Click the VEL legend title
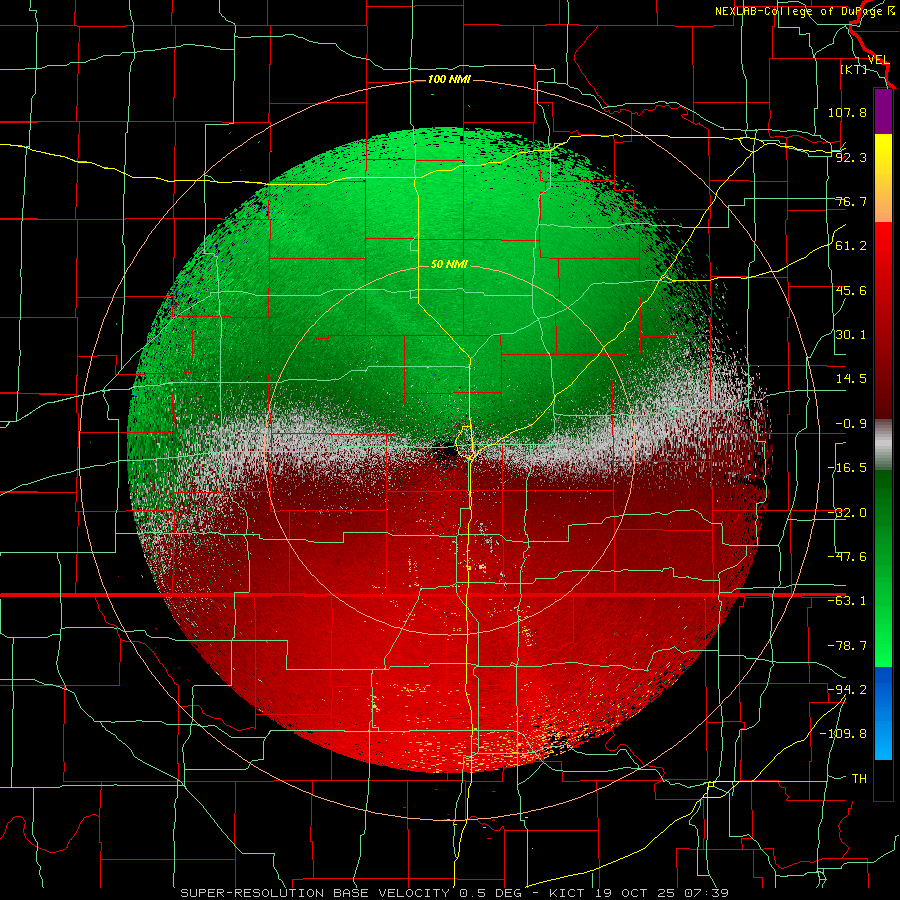 (x=878, y=60)
